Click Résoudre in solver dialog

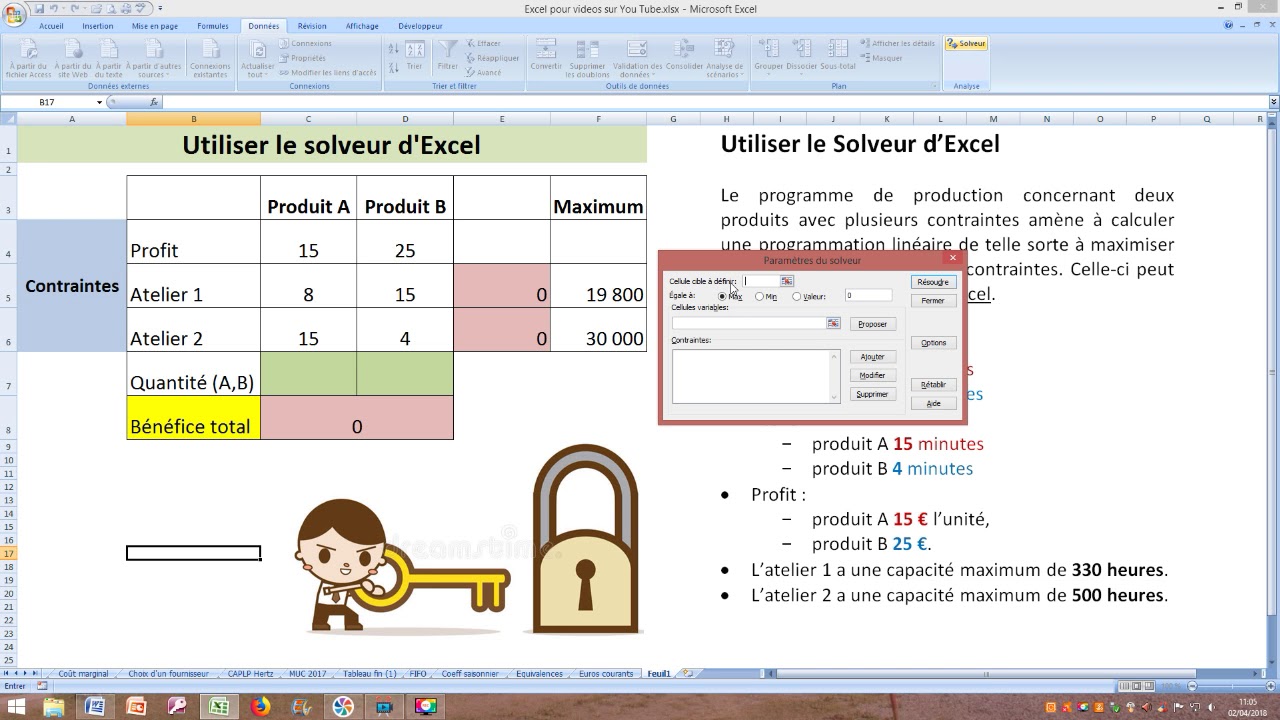click(933, 282)
